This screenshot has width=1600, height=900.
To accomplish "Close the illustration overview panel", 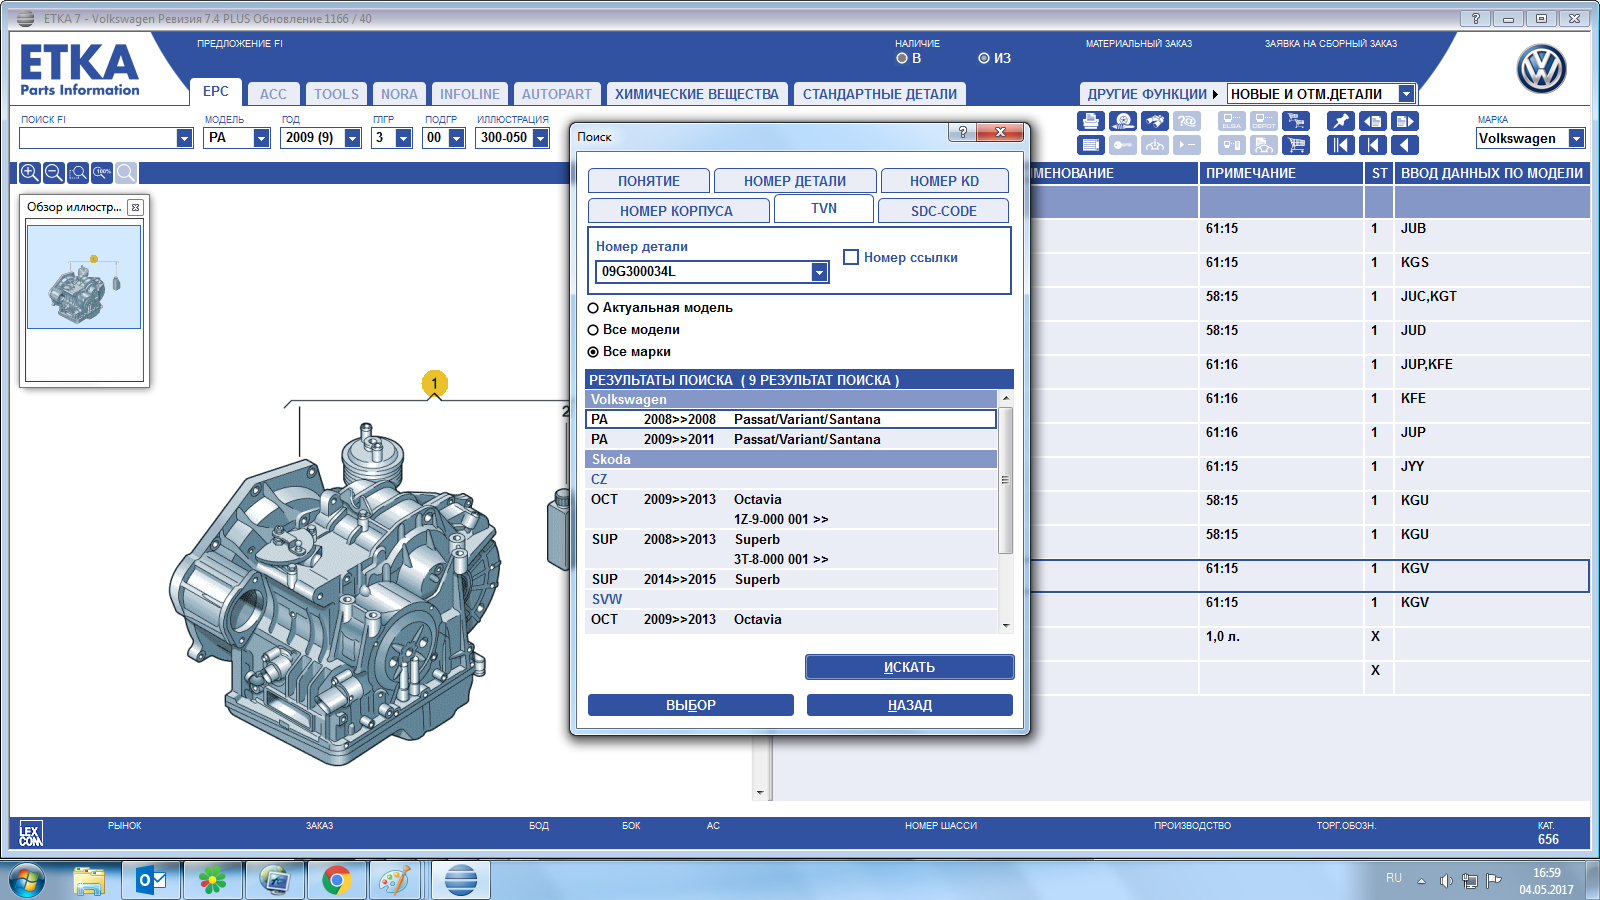I will (135, 207).
